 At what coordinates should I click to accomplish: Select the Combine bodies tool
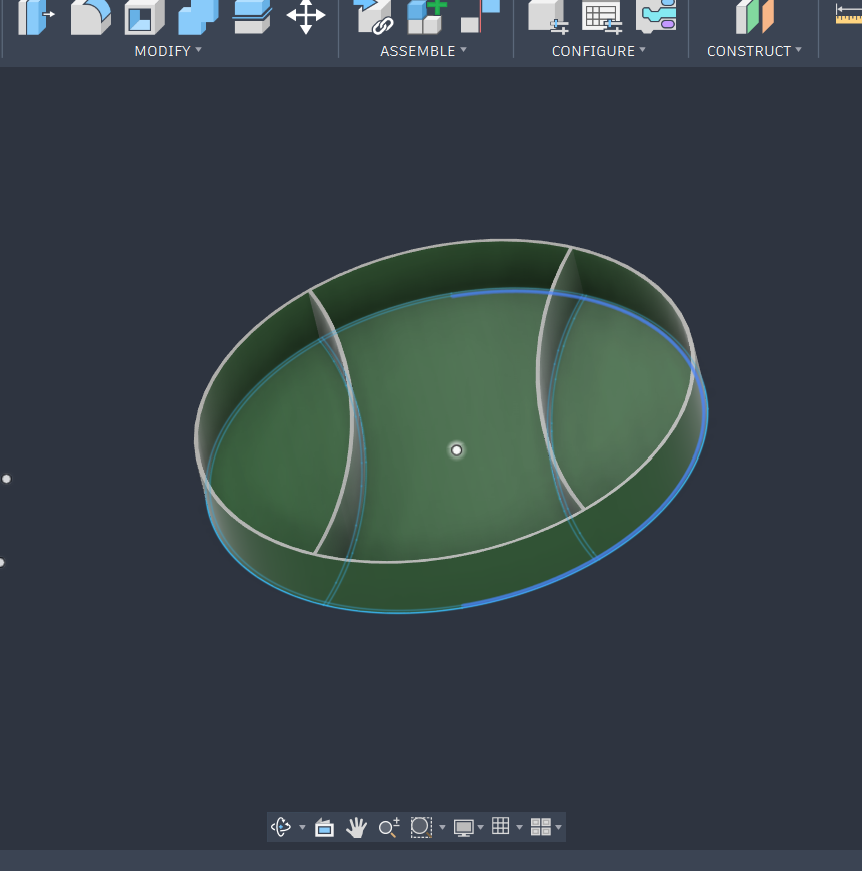198,17
